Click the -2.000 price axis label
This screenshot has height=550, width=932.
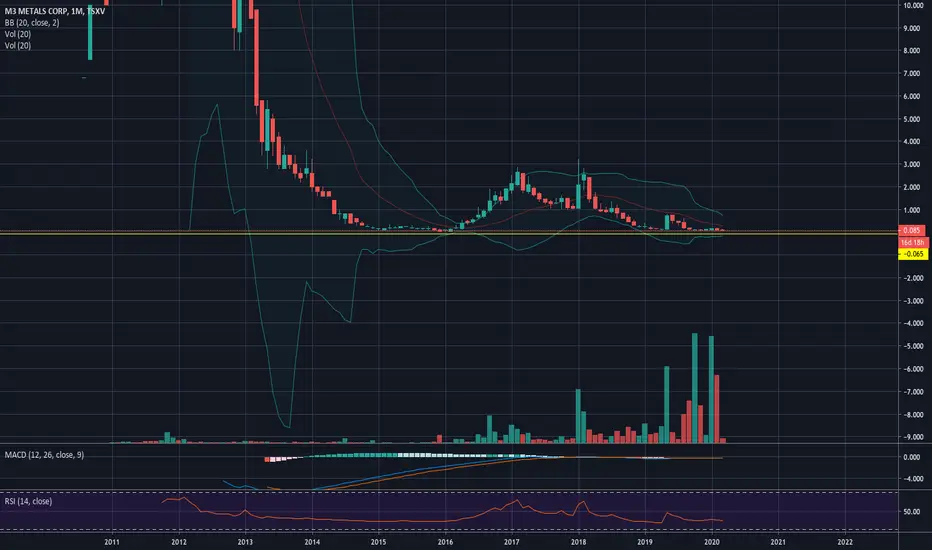point(912,278)
